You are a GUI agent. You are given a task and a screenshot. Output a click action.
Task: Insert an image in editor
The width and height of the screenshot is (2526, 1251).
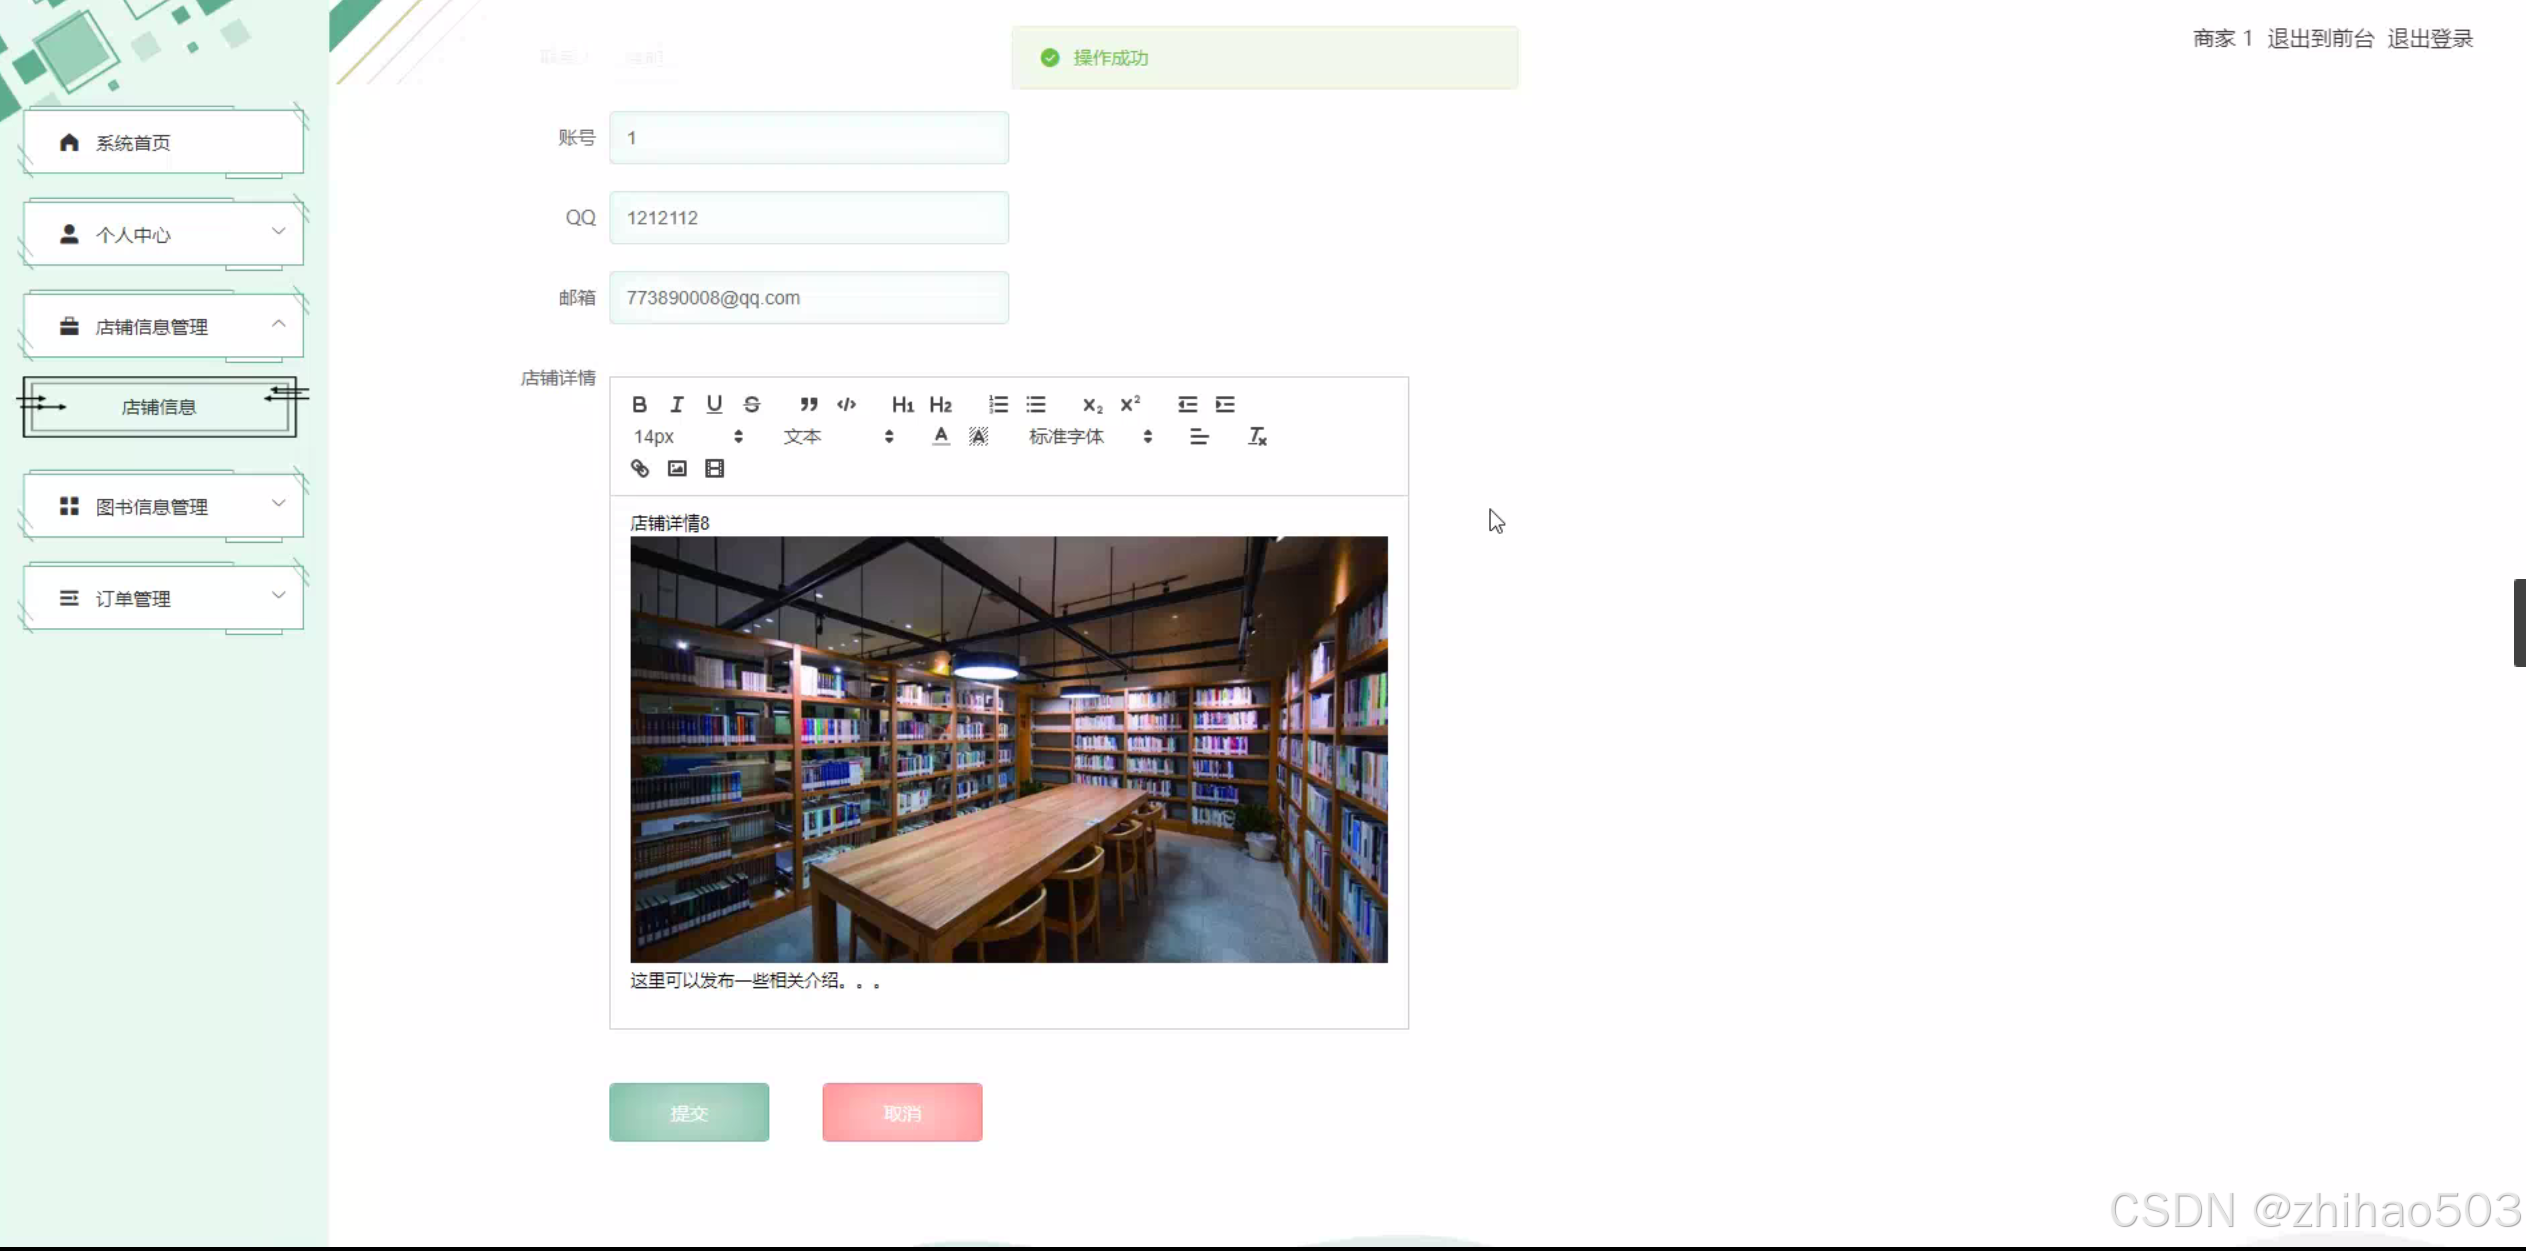point(677,468)
